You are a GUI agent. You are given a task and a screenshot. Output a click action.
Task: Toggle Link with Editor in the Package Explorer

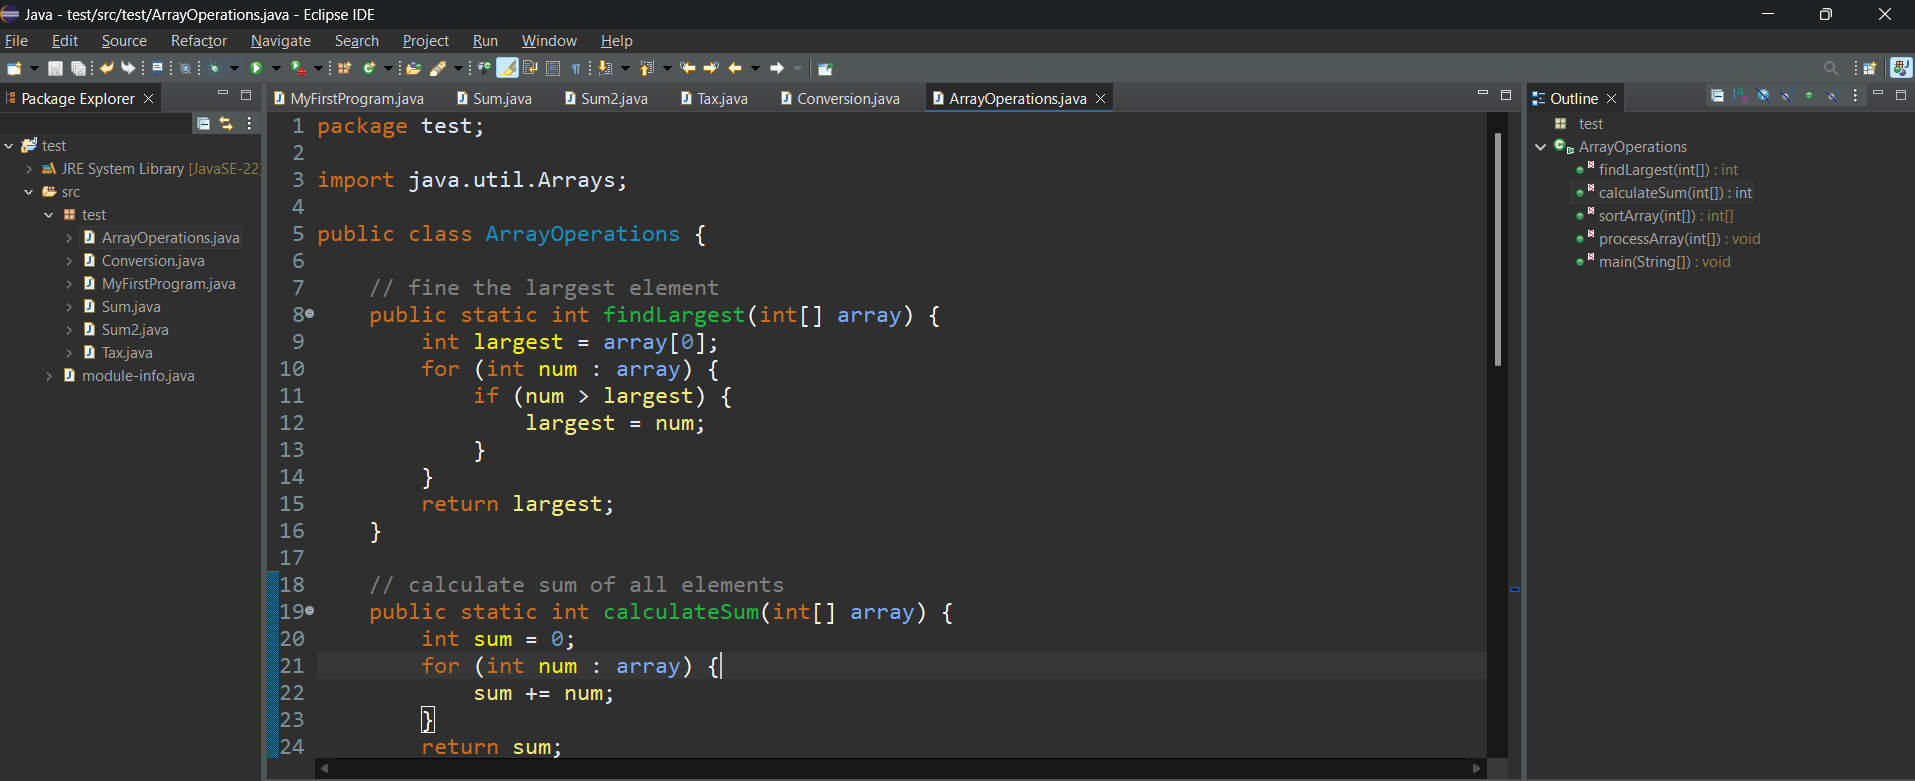pyautogui.click(x=226, y=123)
